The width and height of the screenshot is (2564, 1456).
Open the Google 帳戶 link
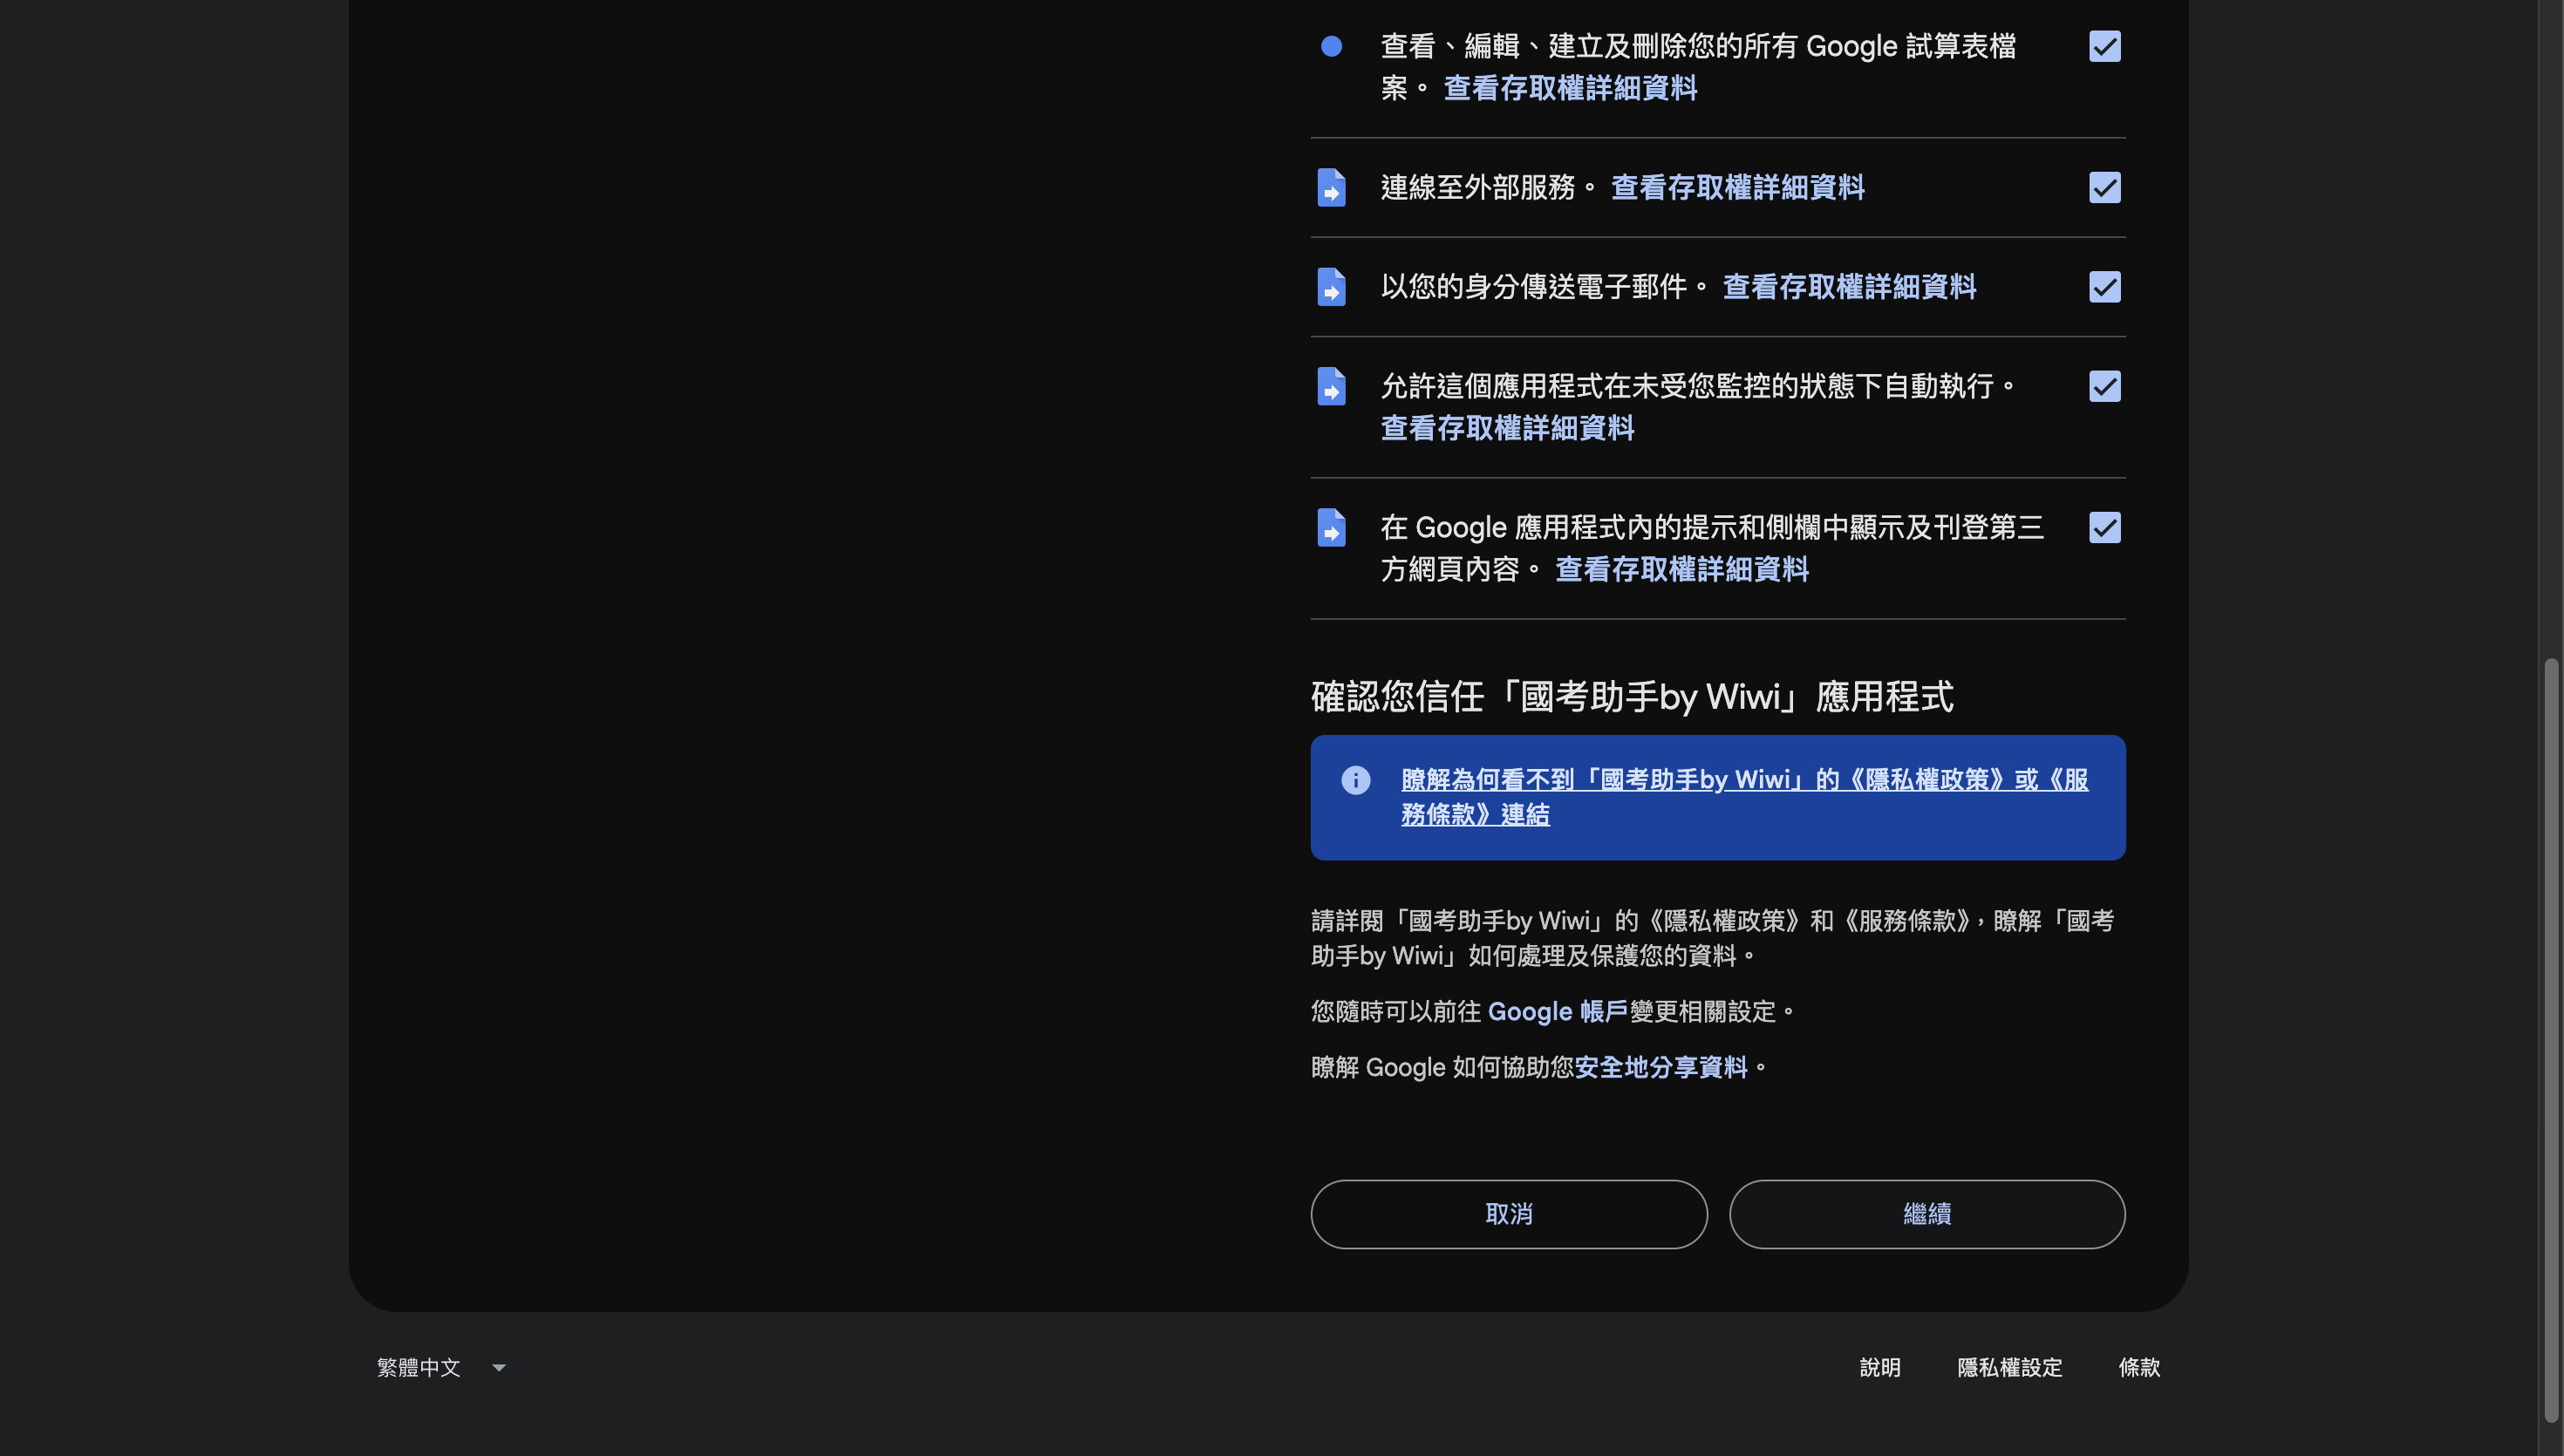point(1557,1012)
